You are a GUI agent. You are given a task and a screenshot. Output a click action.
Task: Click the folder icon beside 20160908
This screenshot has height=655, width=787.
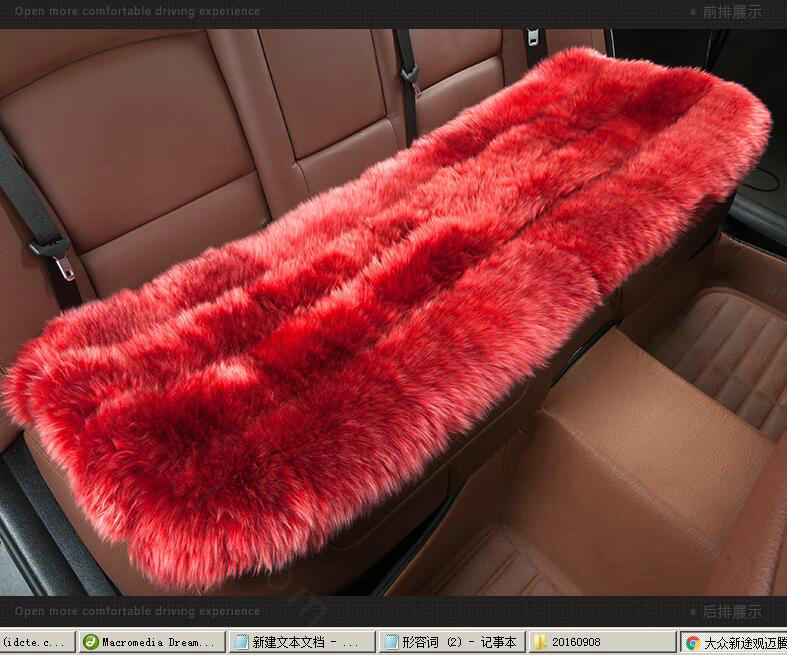[x=540, y=642]
